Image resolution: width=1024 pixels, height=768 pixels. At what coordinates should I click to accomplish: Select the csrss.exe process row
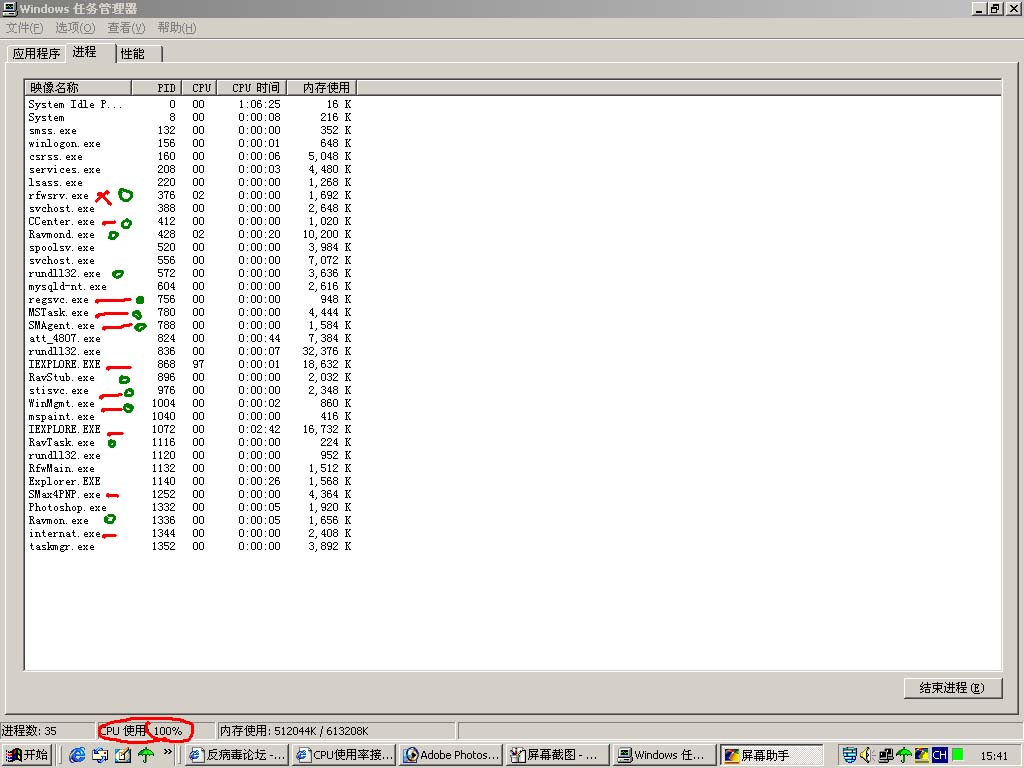click(190, 157)
